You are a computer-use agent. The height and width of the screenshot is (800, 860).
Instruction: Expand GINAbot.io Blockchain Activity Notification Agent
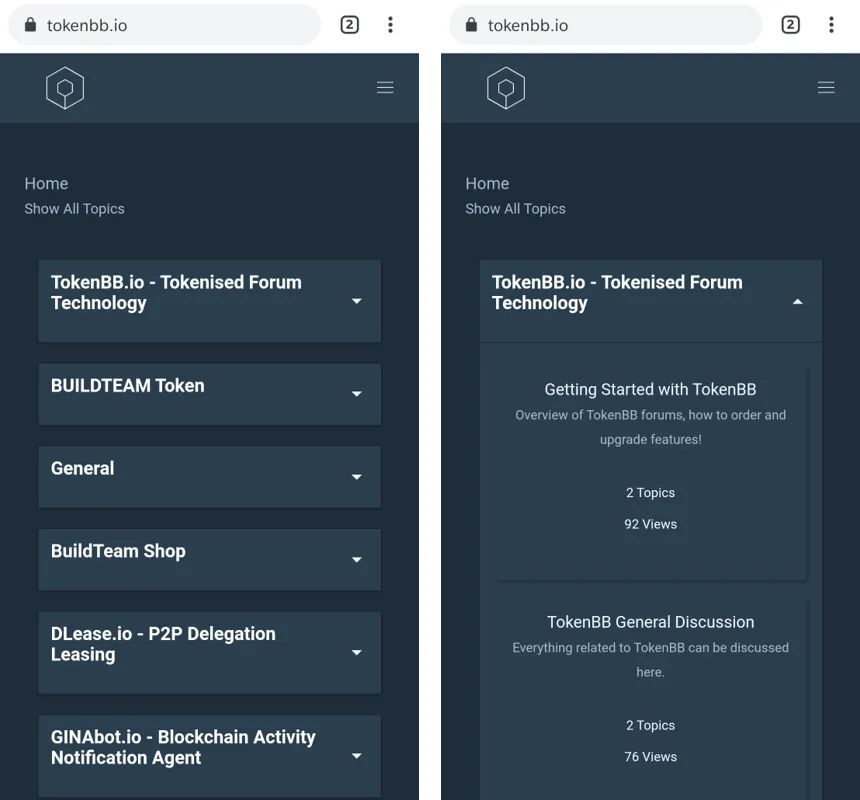(210, 756)
